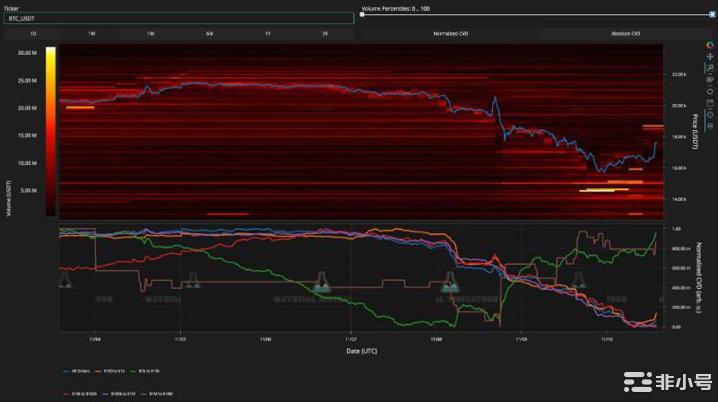
Task: Choose the 6M time range
Action: (x=209, y=33)
